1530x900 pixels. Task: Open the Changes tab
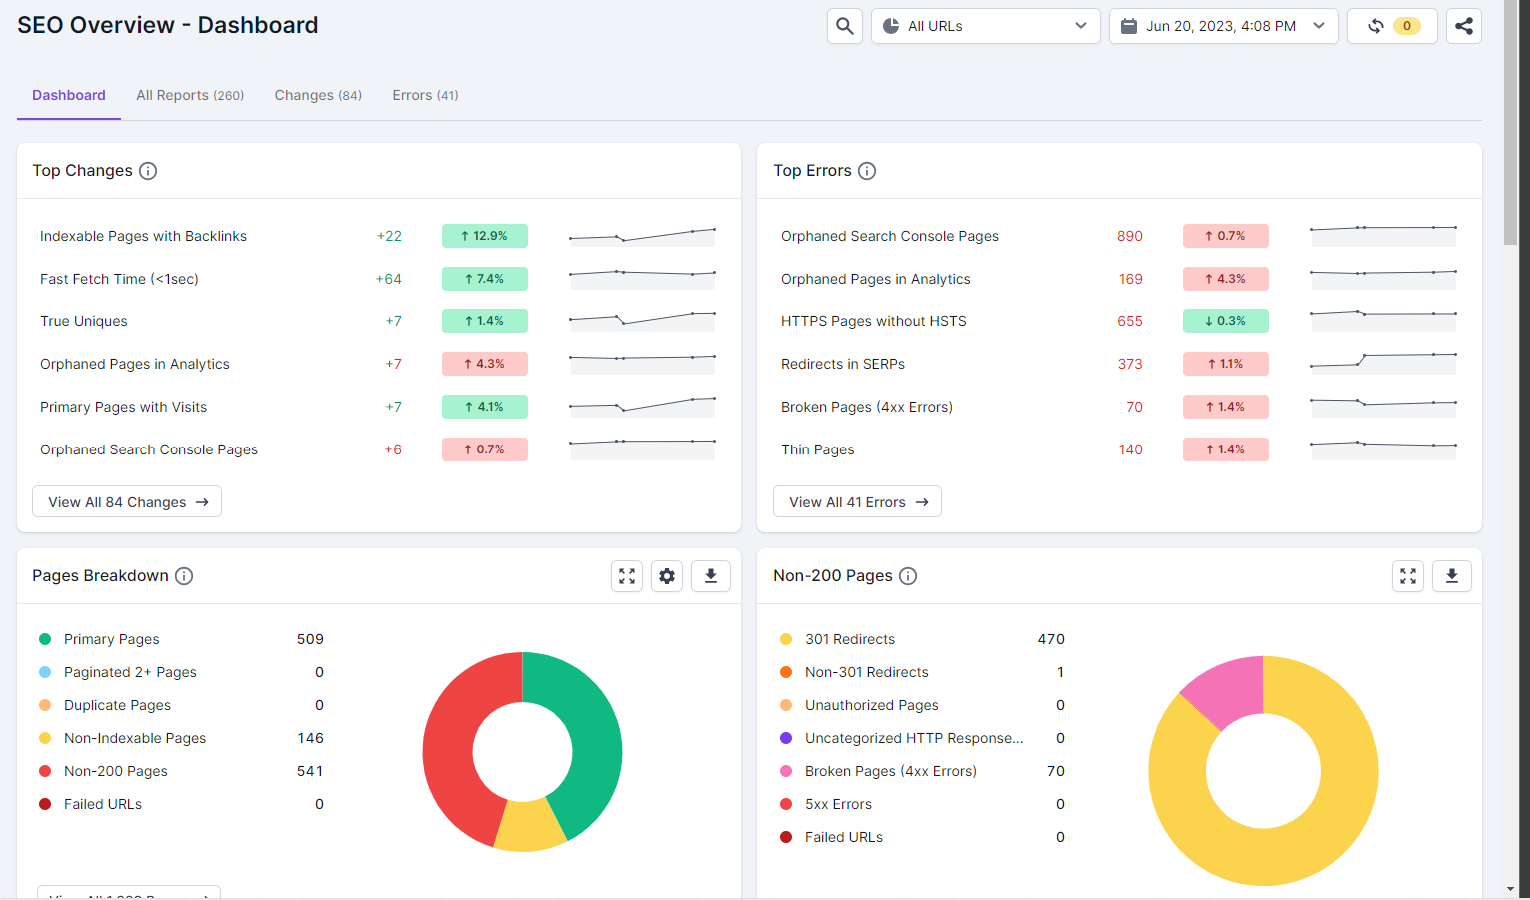point(318,95)
